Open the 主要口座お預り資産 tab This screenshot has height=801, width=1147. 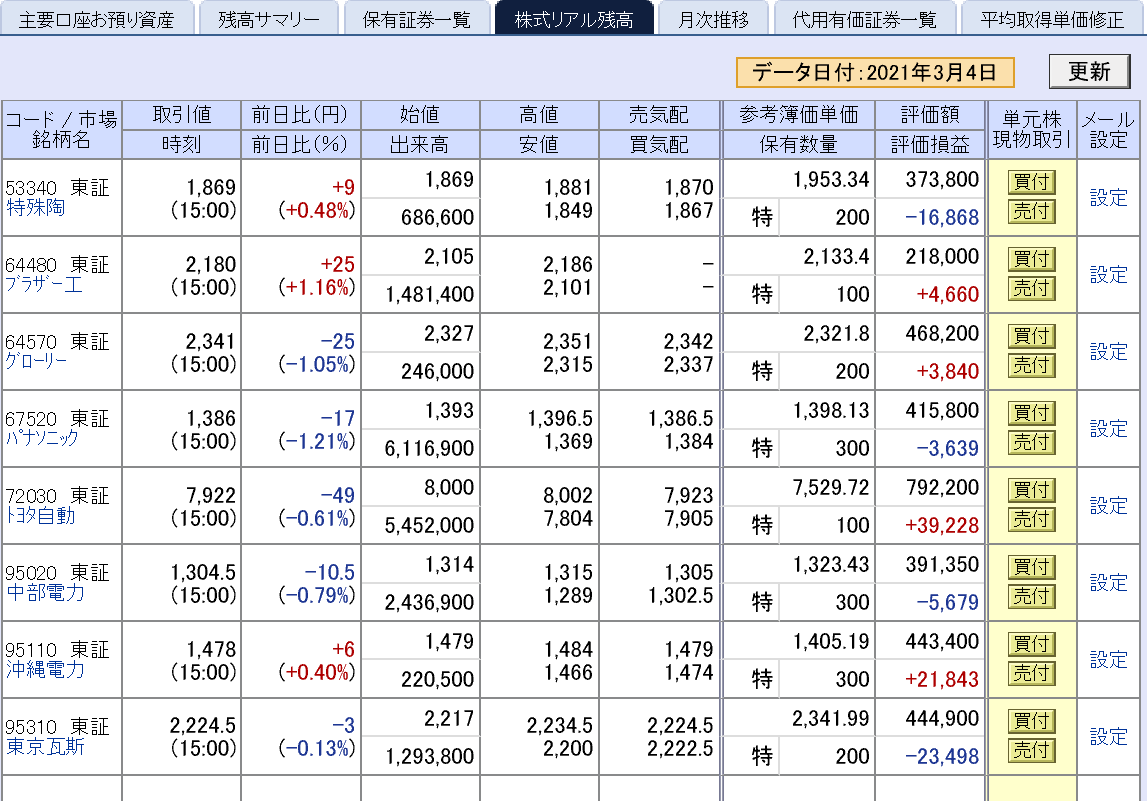tap(97, 18)
